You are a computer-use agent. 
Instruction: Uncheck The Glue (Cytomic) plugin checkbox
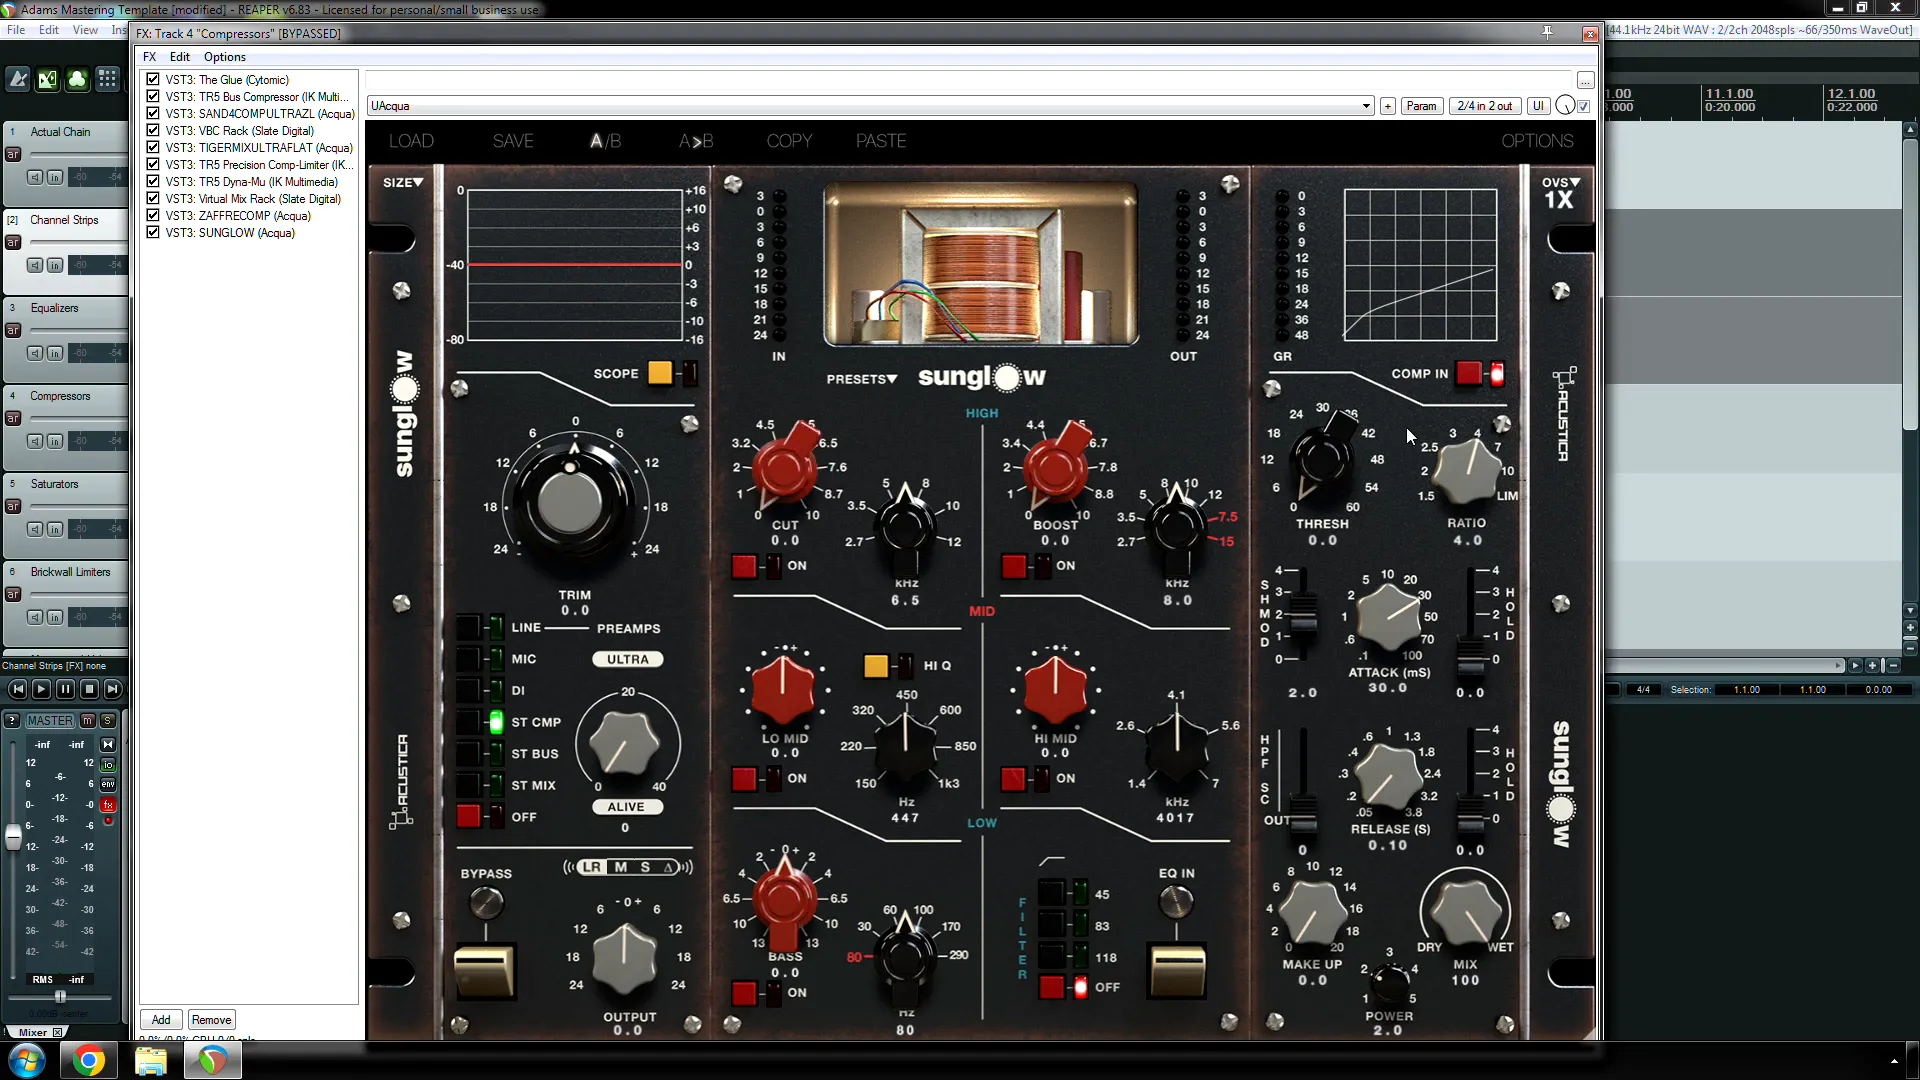click(153, 79)
